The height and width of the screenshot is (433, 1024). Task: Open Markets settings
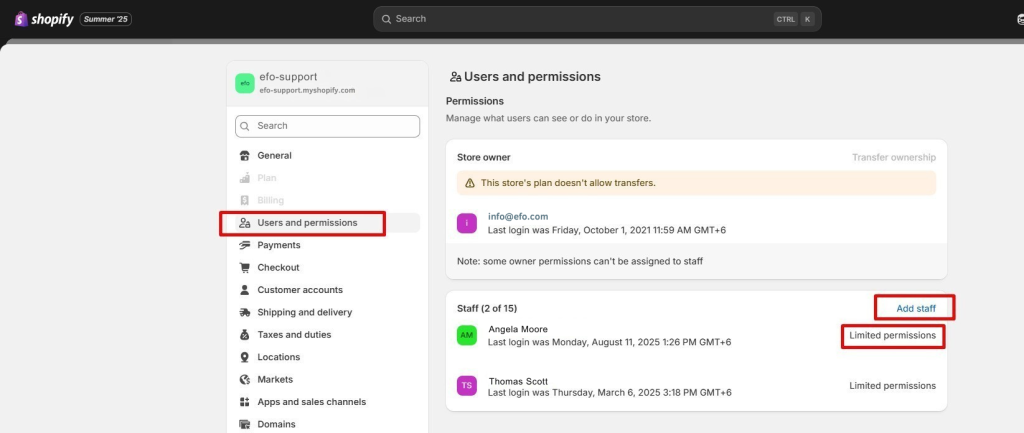click(x=275, y=379)
